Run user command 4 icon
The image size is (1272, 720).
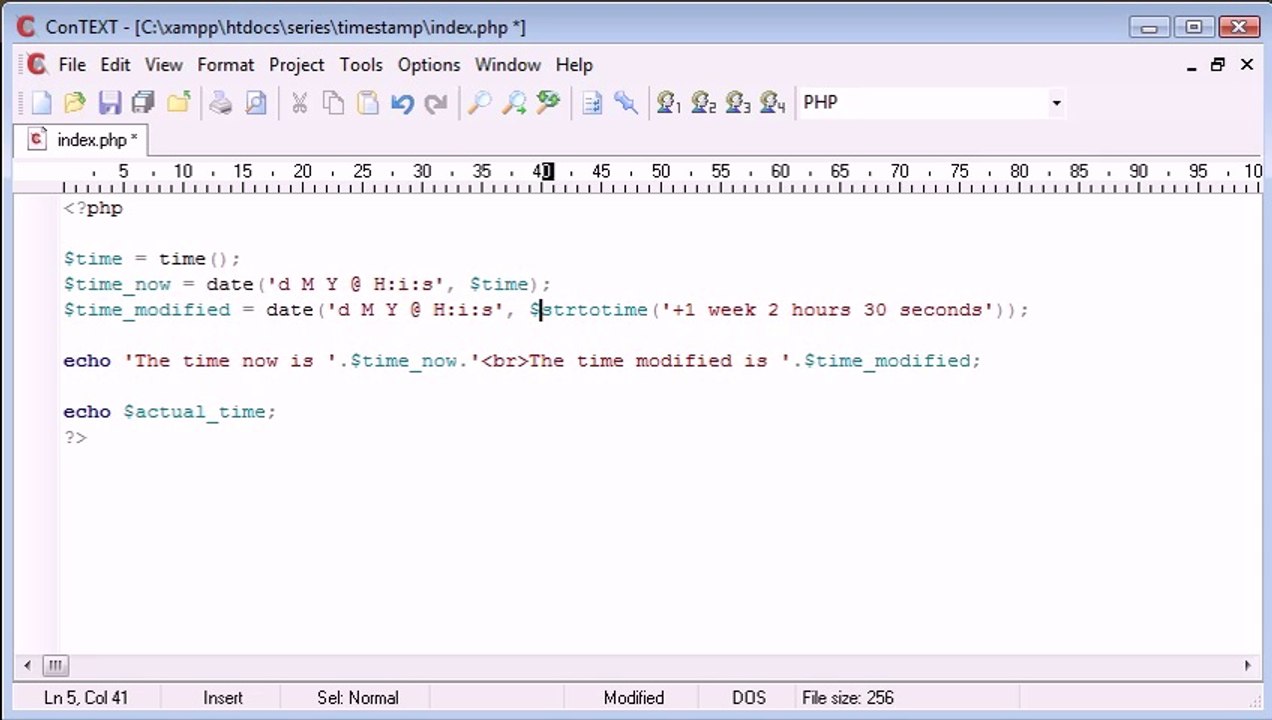click(772, 102)
